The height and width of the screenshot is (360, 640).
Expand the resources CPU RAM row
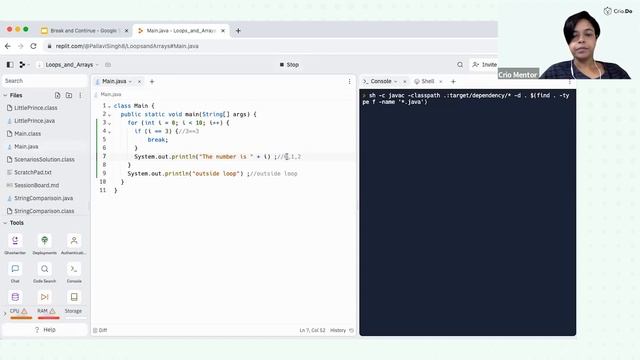coord(5,313)
